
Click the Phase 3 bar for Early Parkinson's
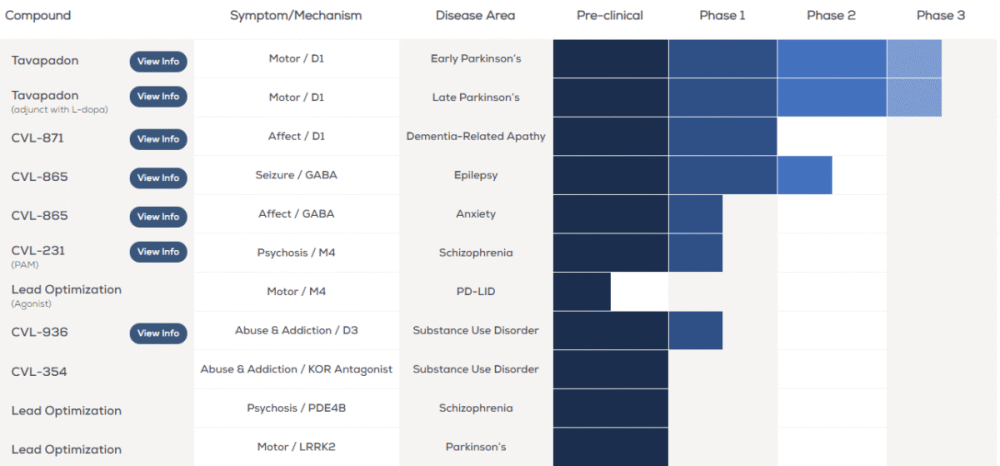click(914, 59)
